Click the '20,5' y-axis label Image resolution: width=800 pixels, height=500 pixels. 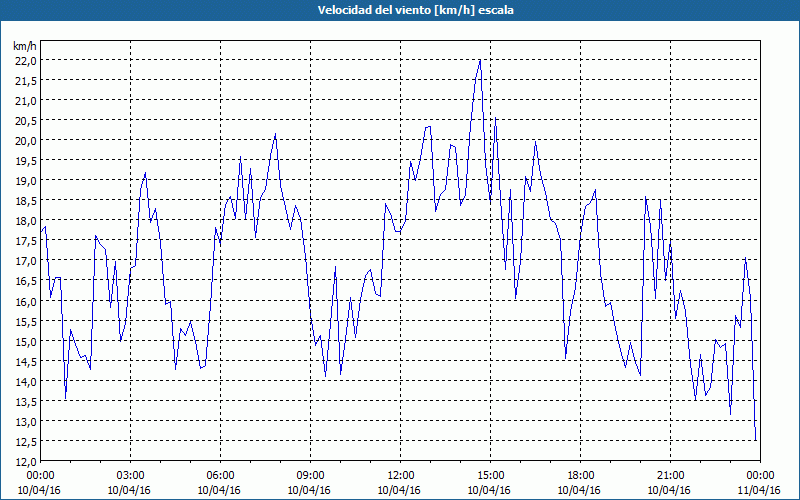point(26,120)
